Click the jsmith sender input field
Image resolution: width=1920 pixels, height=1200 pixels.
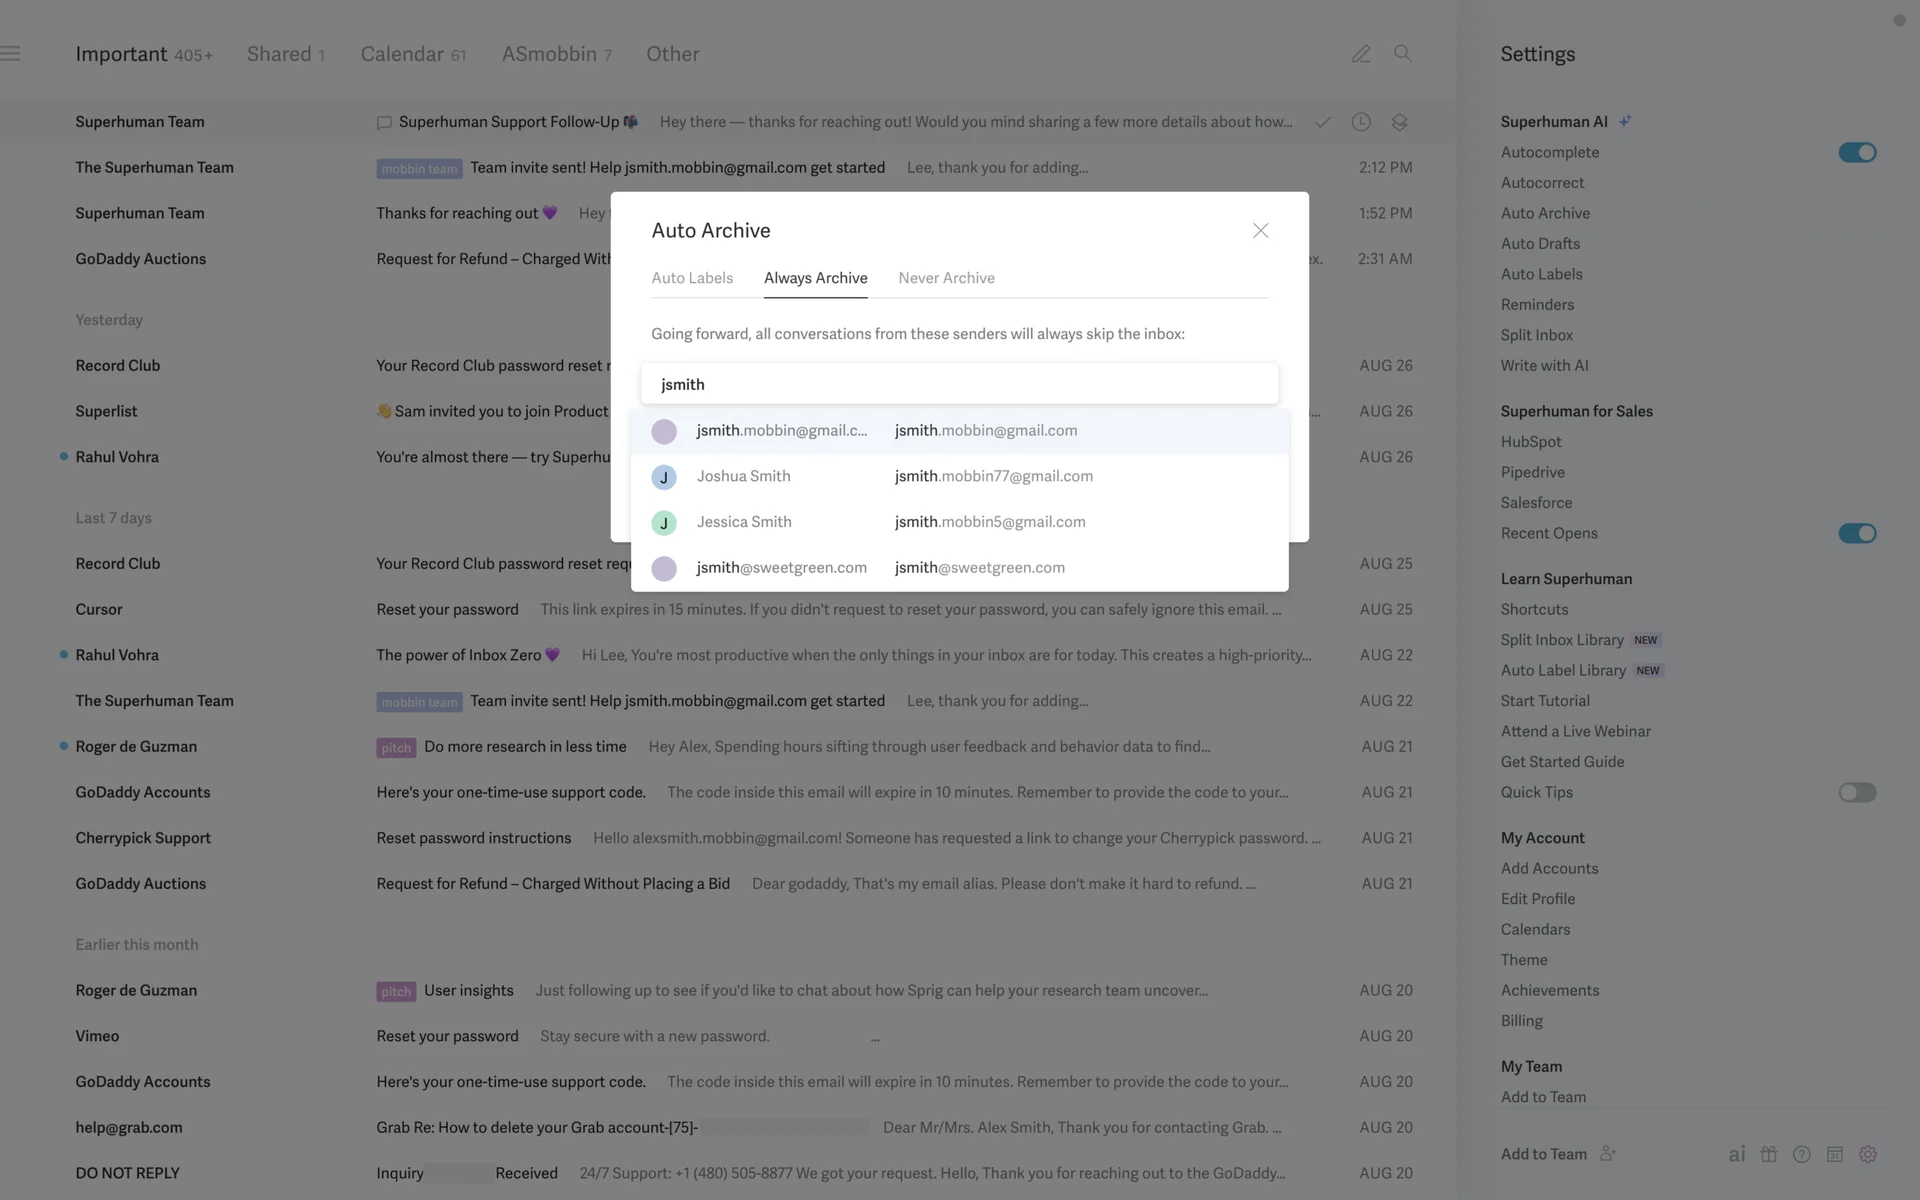pos(958,384)
